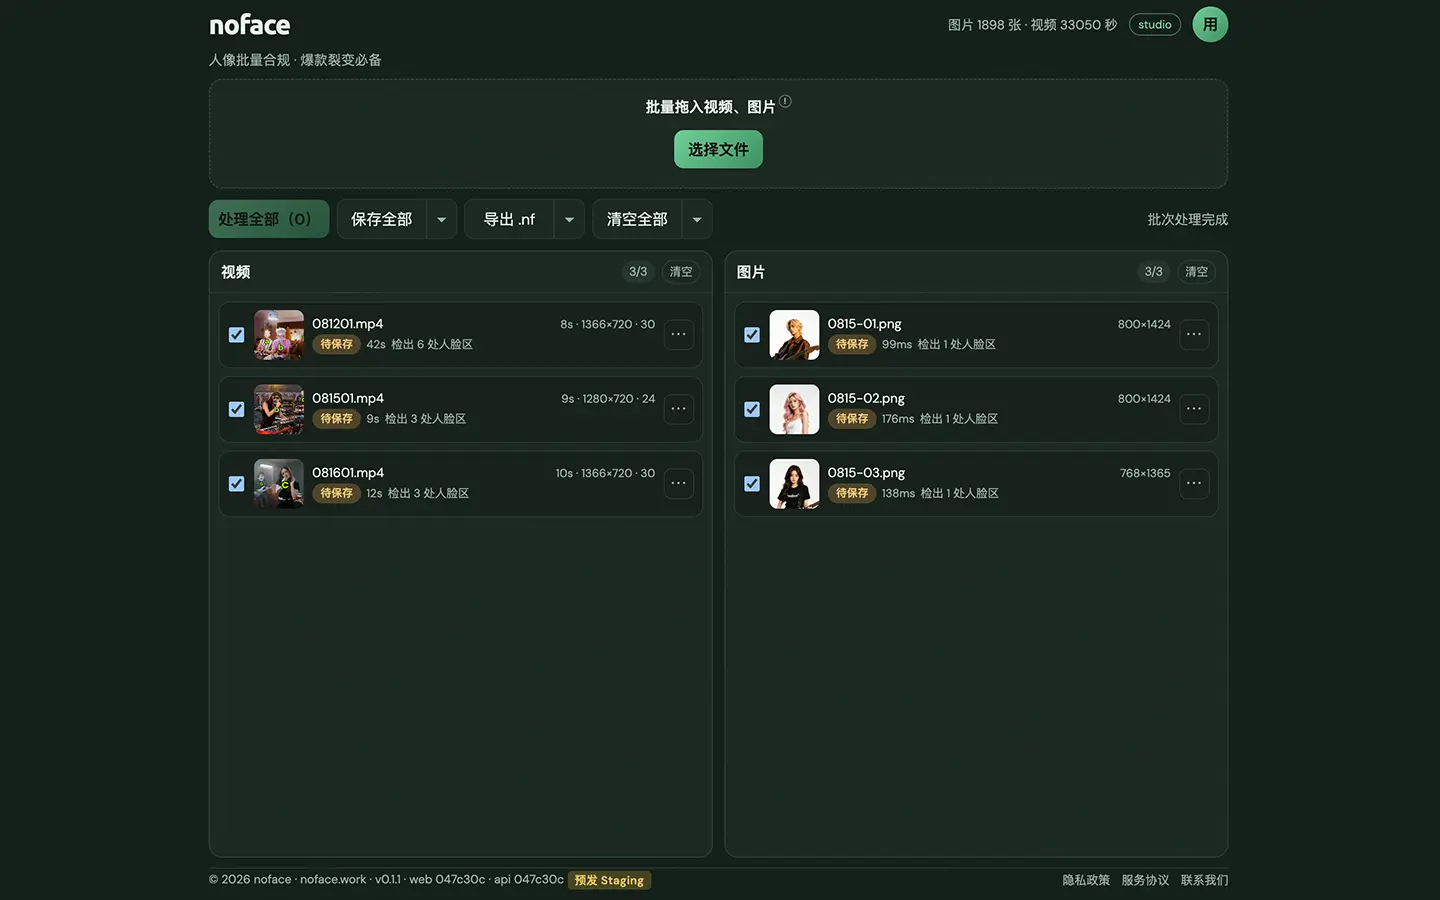Open the 隐私政策 link
Viewport: 1440px width, 900px height.
pyautogui.click(x=1086, y=880)
